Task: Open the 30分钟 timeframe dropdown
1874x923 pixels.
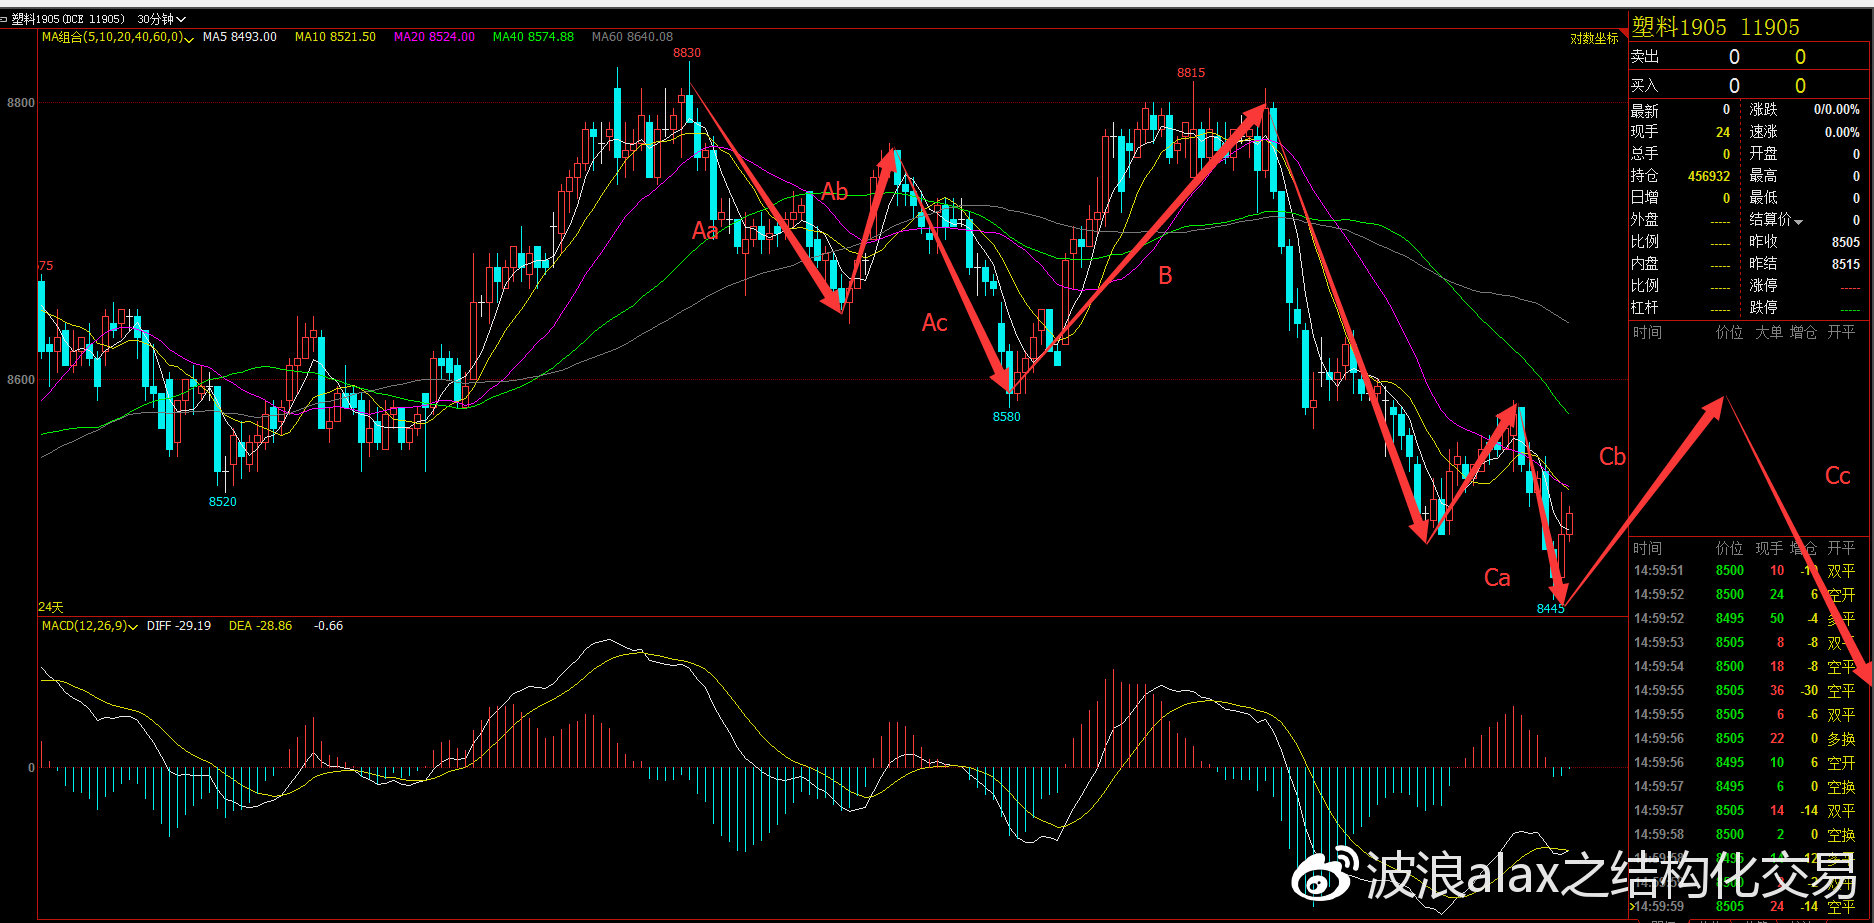Action: [161, 19]
